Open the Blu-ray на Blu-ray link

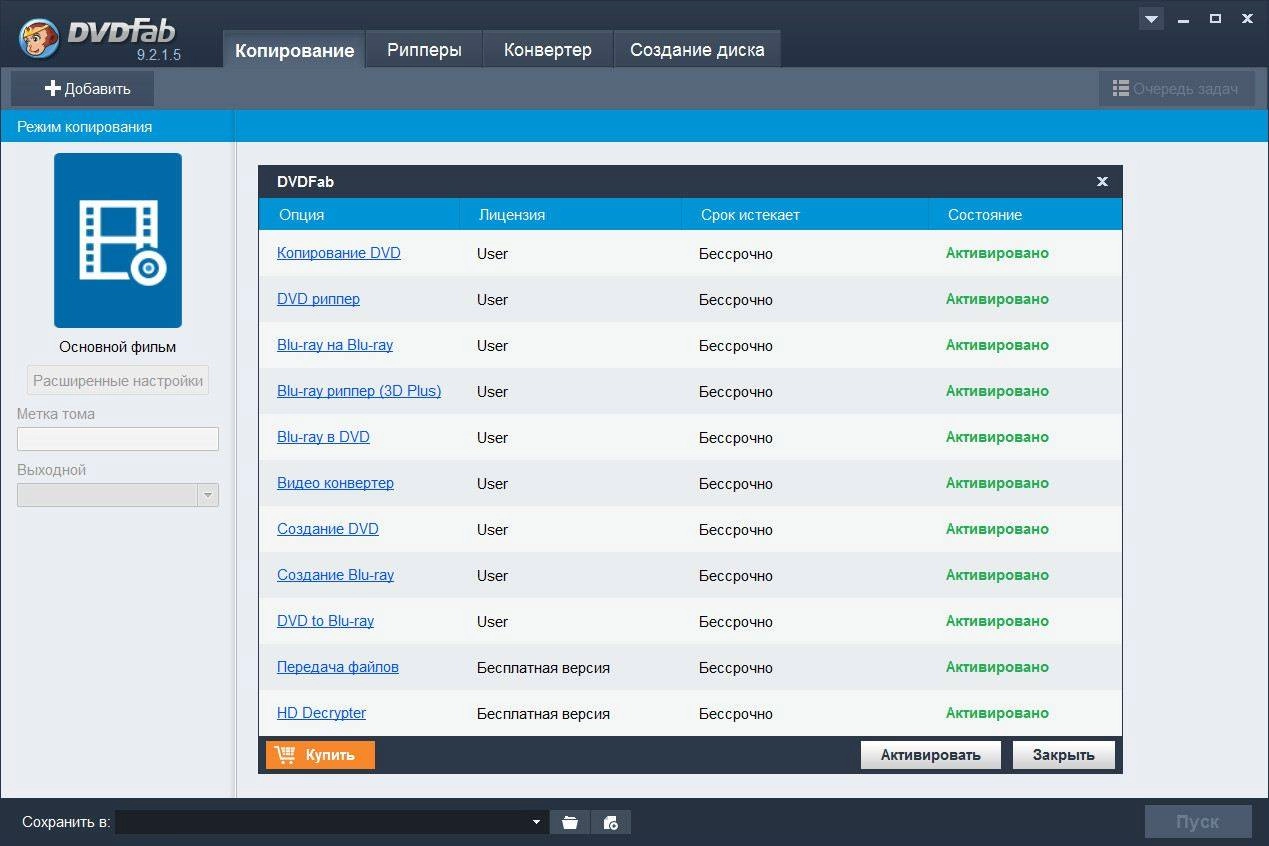[335, 345]
